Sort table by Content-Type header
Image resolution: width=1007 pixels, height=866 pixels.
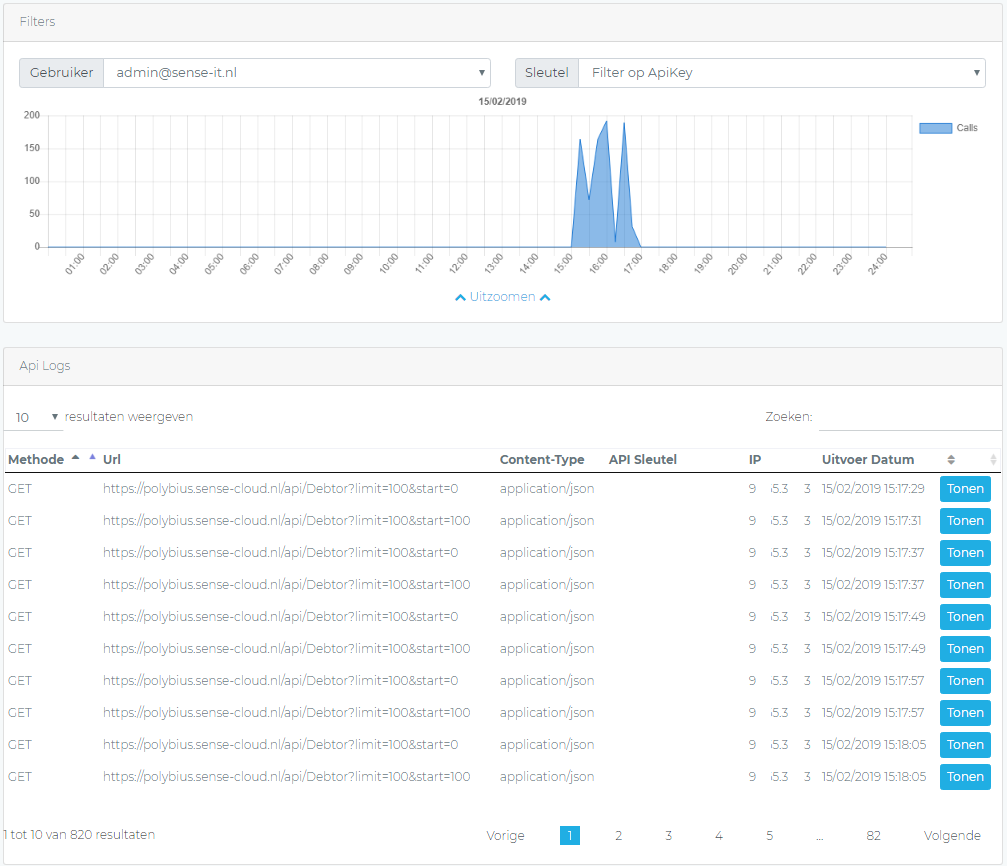click(x=542, y=460)
